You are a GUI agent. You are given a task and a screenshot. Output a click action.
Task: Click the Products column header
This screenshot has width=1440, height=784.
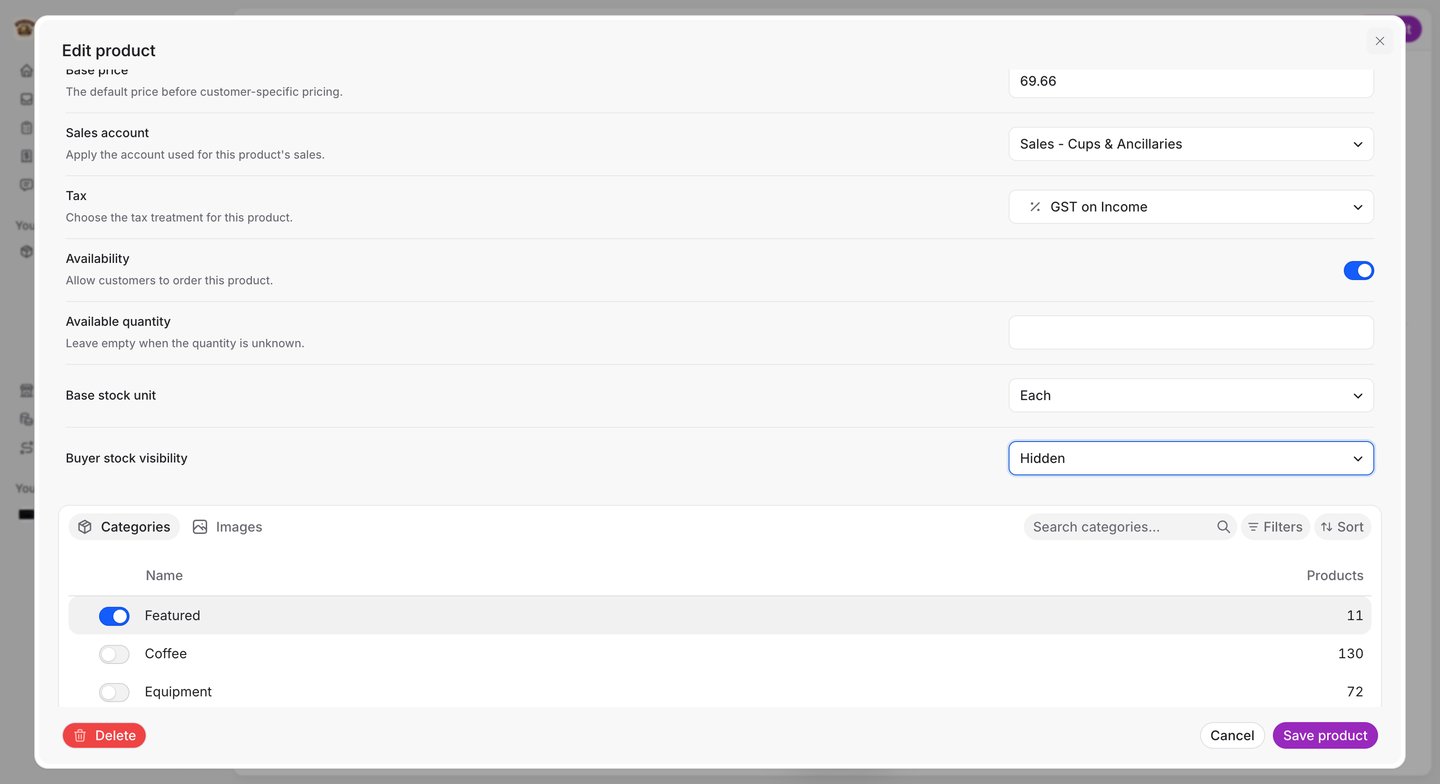1335,576
